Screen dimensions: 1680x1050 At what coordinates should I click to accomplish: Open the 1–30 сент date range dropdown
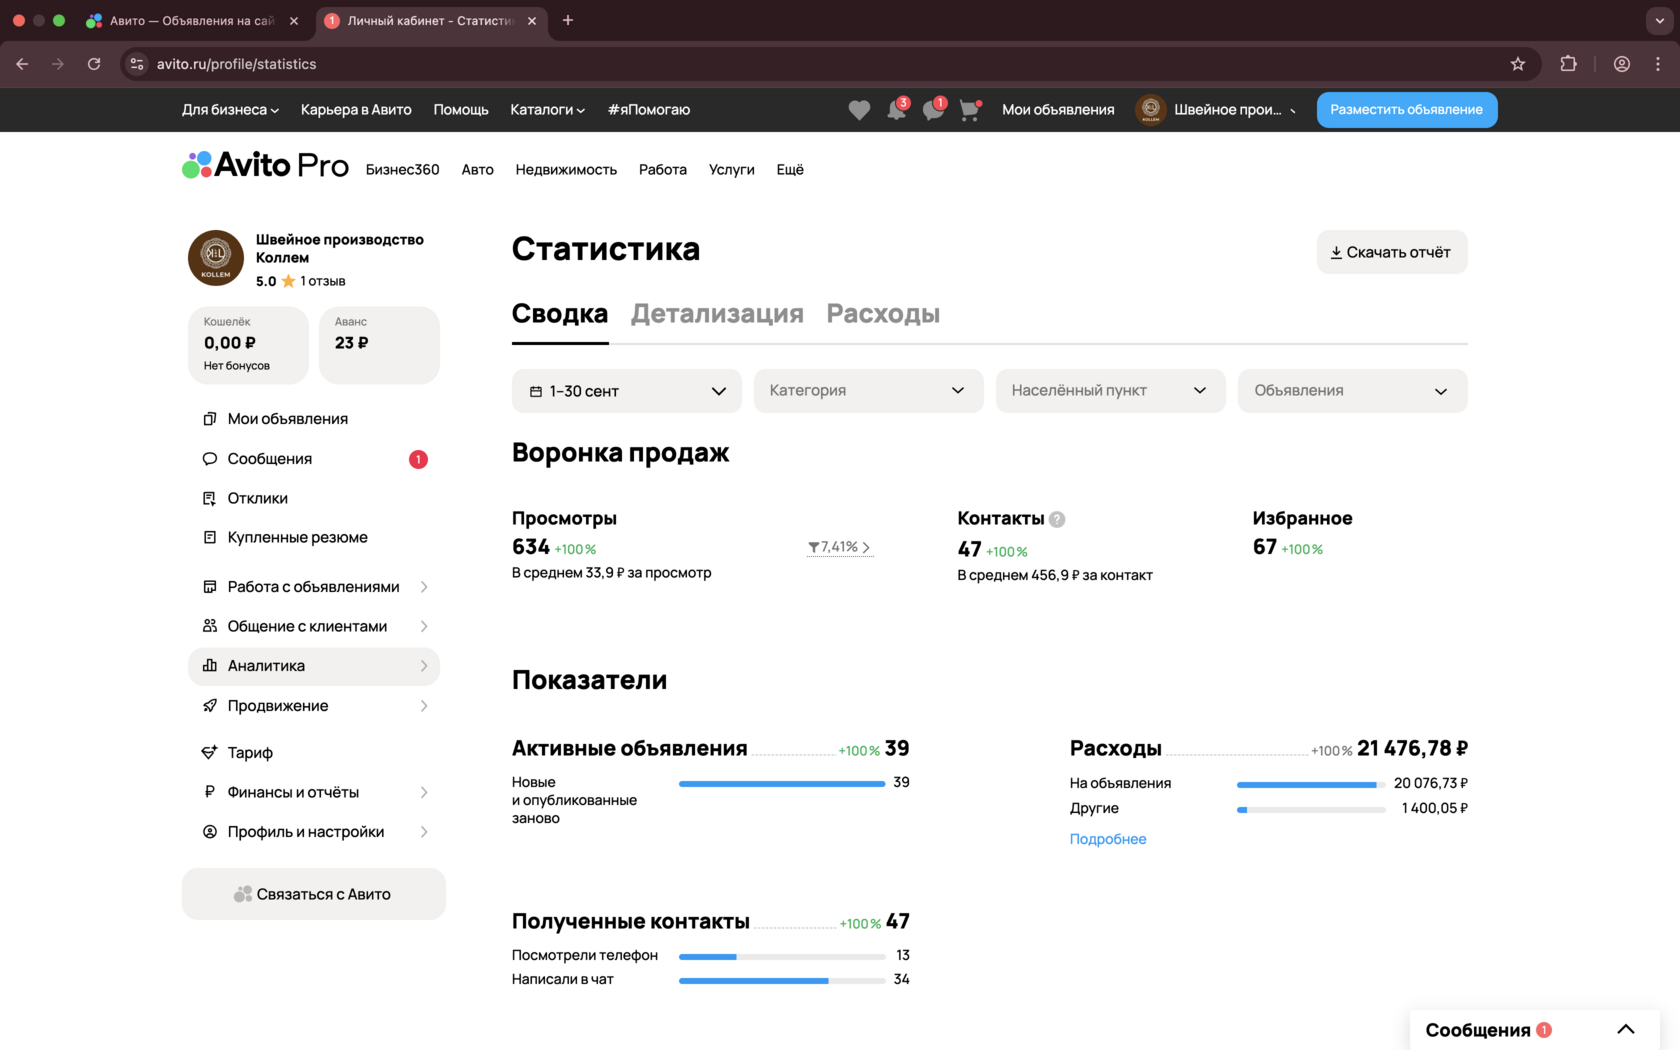pos(627,391)
